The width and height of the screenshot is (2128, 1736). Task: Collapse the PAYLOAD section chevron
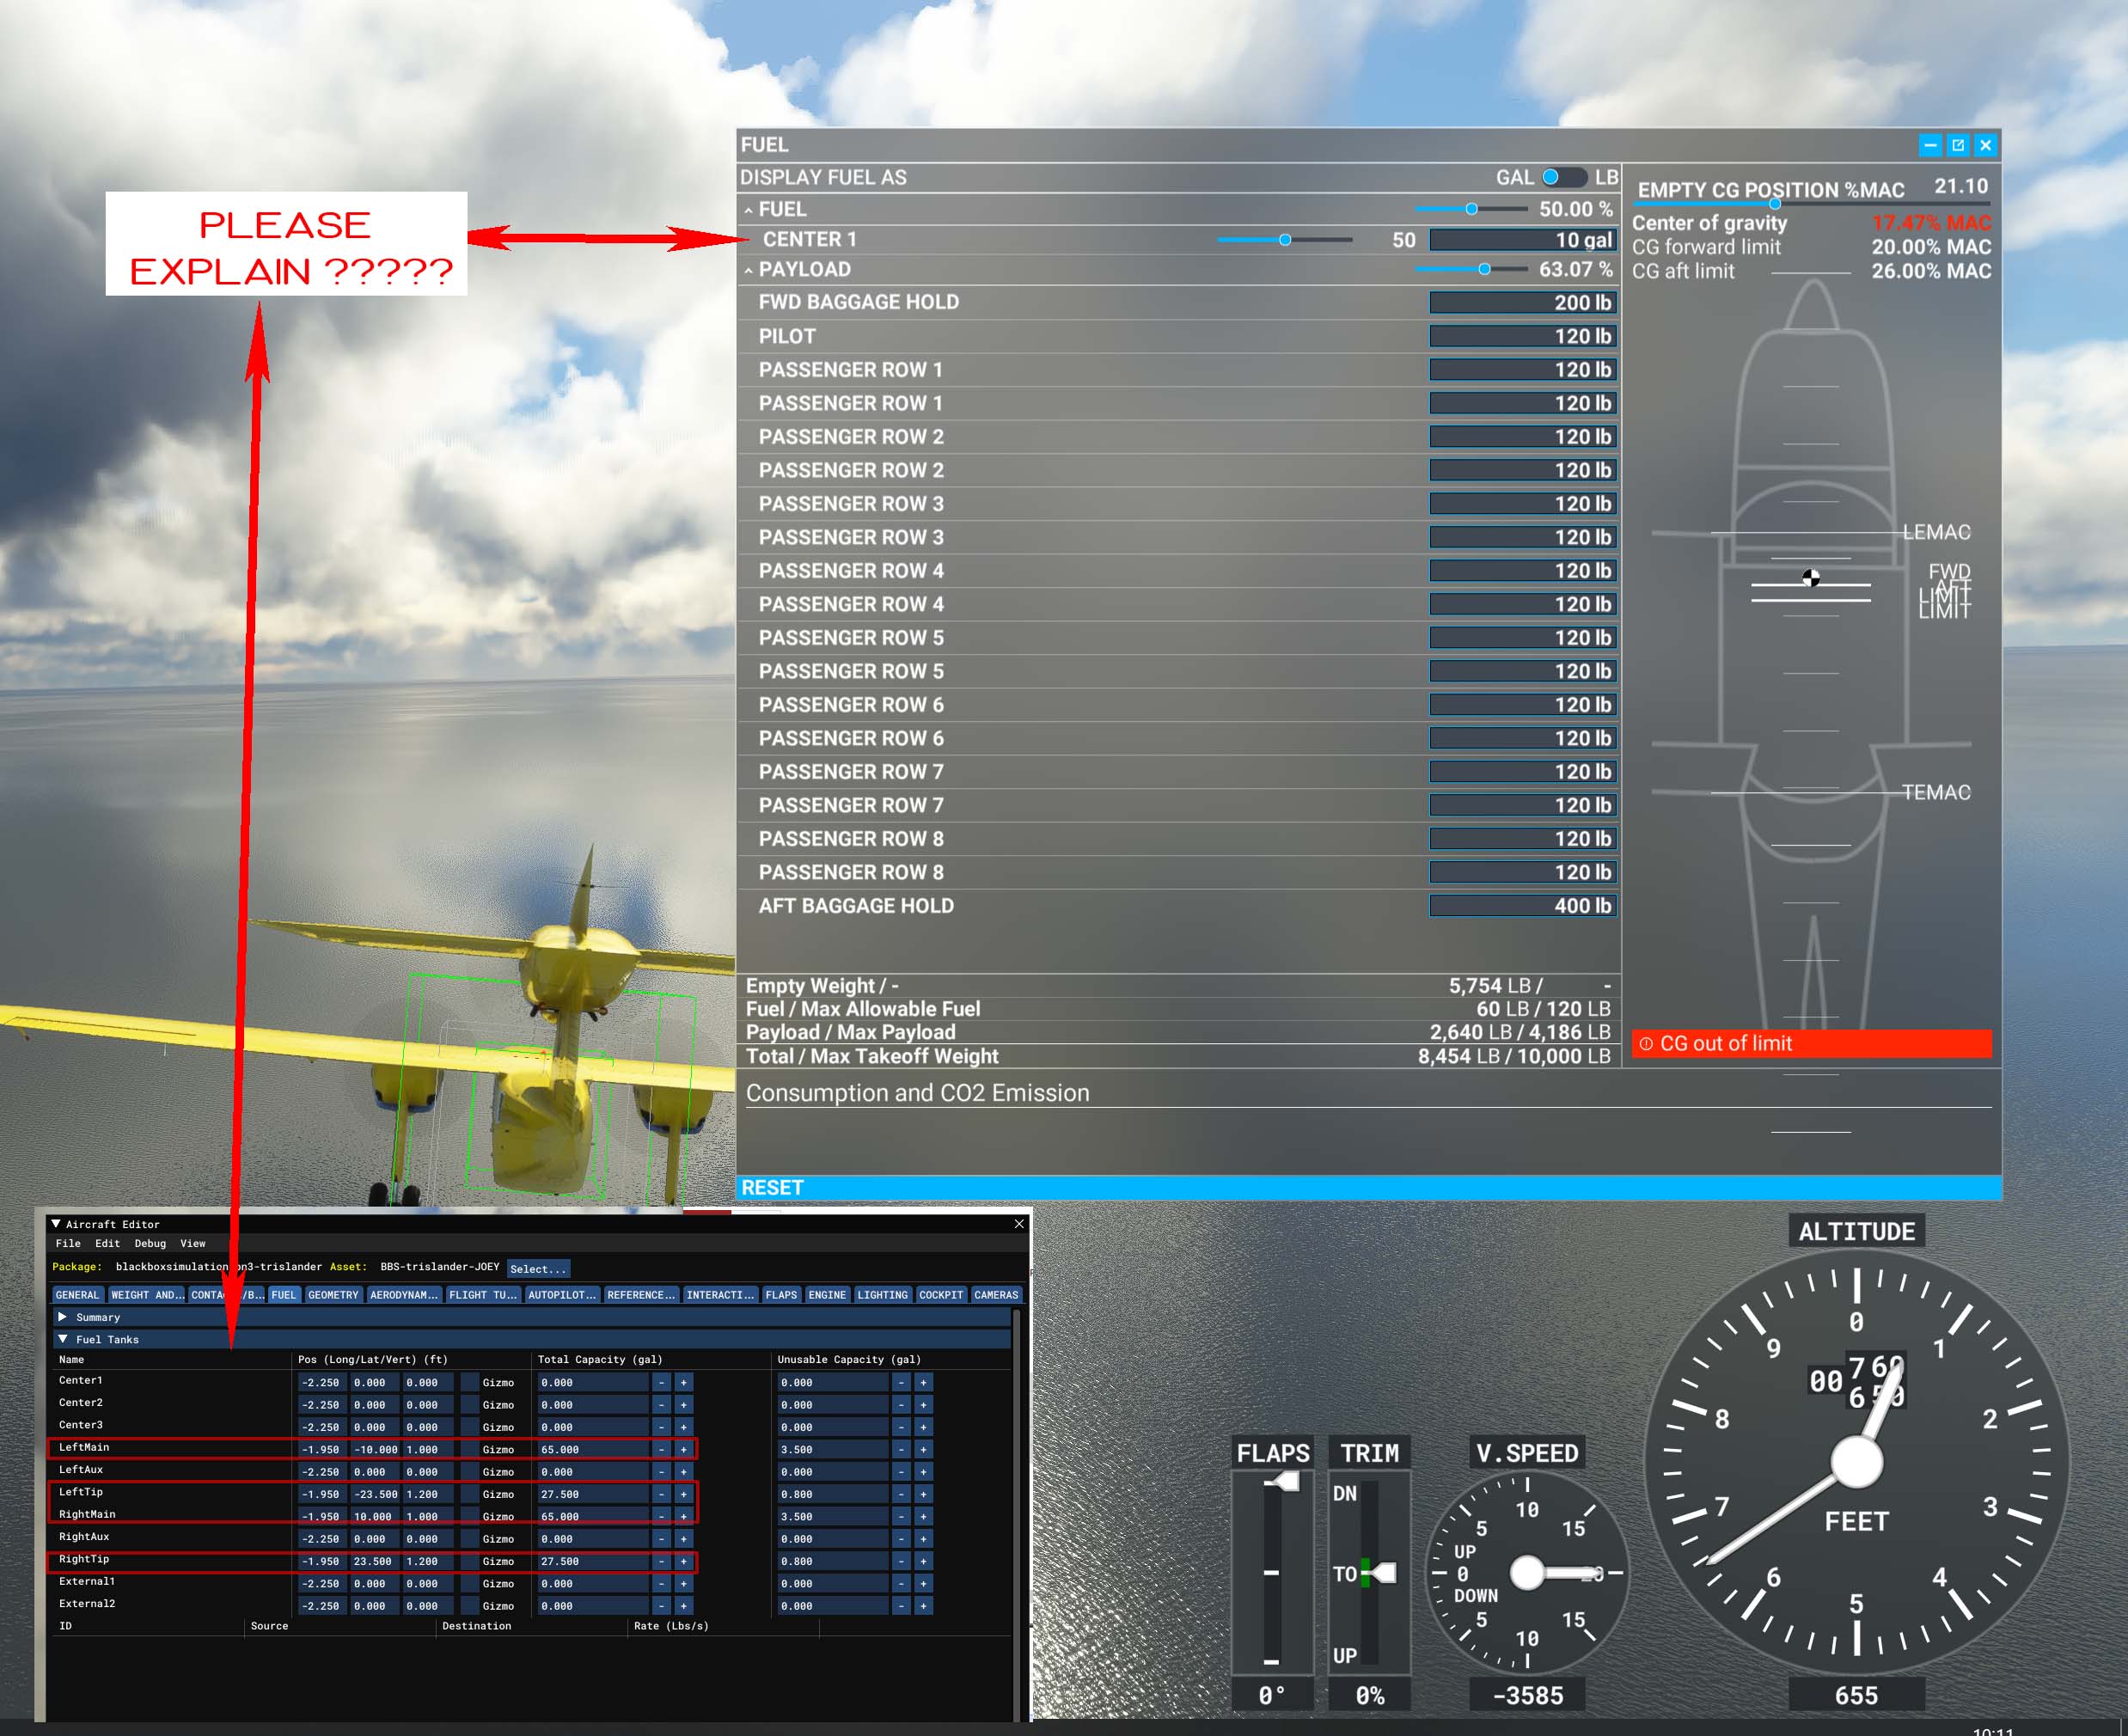click(748, 270)
